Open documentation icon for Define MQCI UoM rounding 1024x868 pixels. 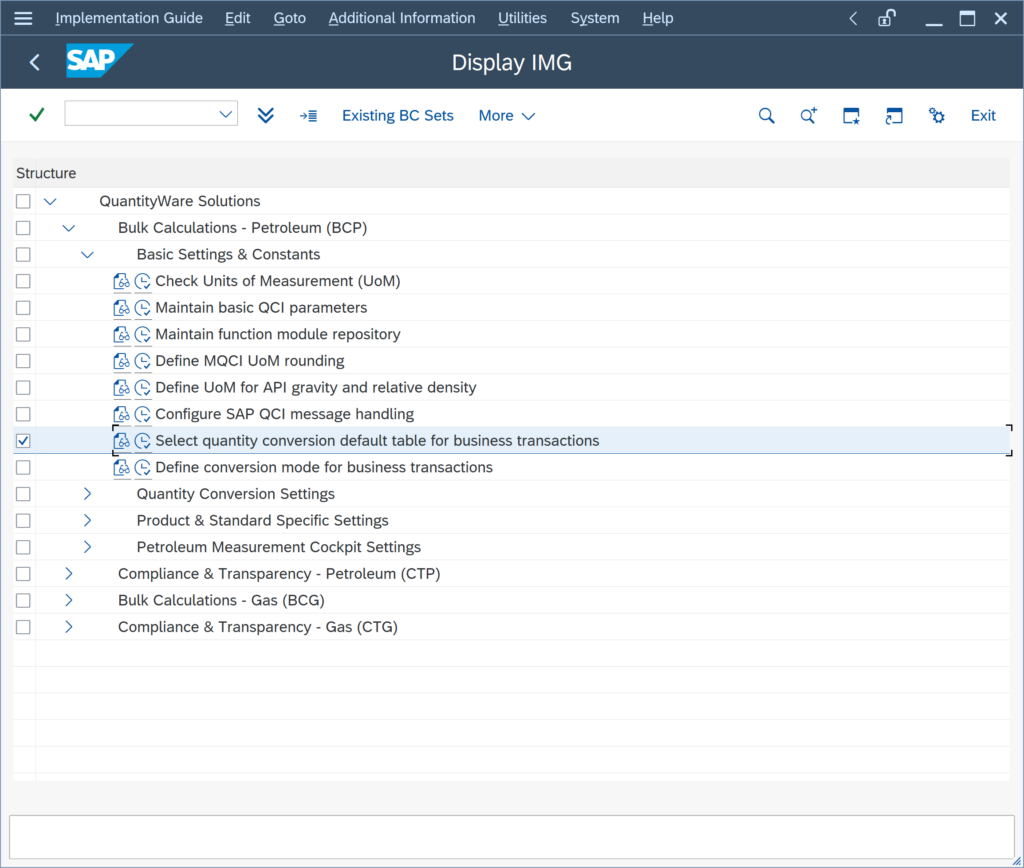point(121,361)
